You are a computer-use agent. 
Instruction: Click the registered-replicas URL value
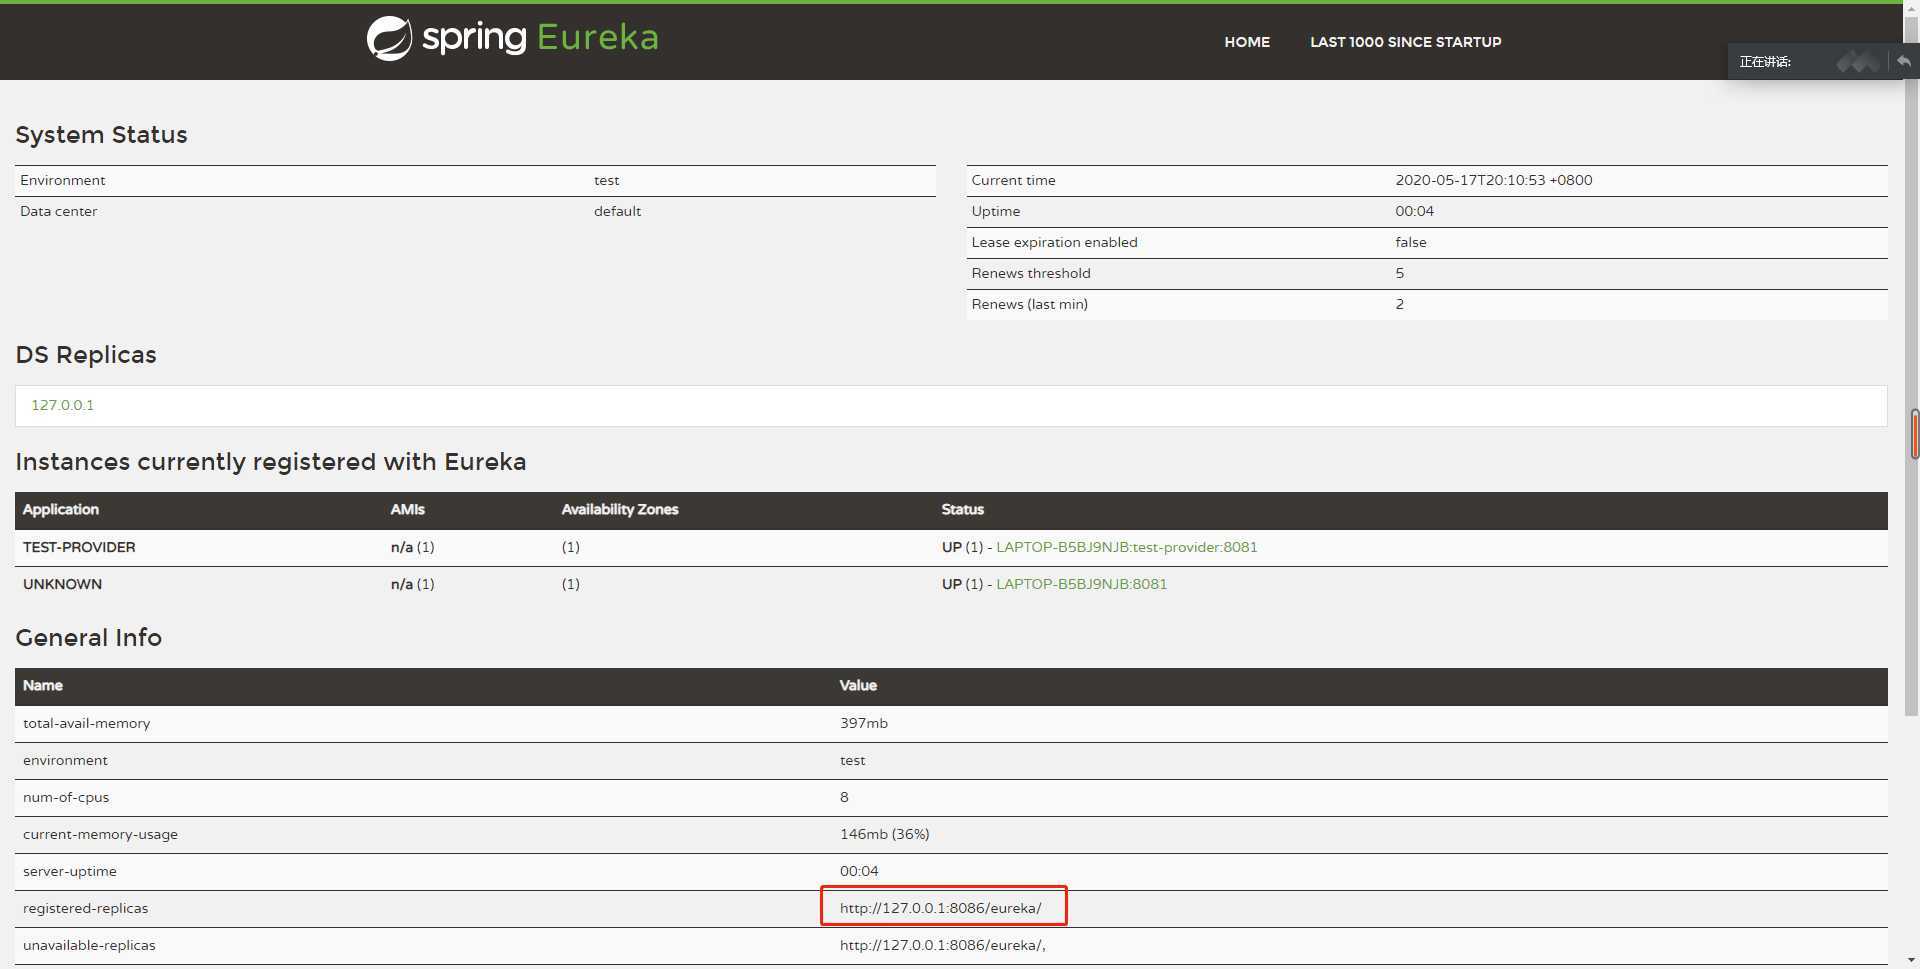point(941,908)
